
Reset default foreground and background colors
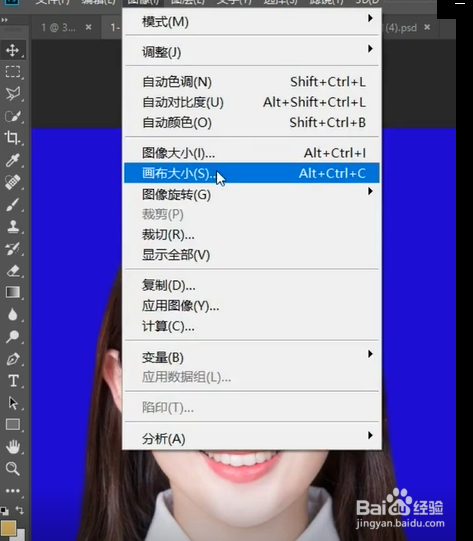click(4, 510)
